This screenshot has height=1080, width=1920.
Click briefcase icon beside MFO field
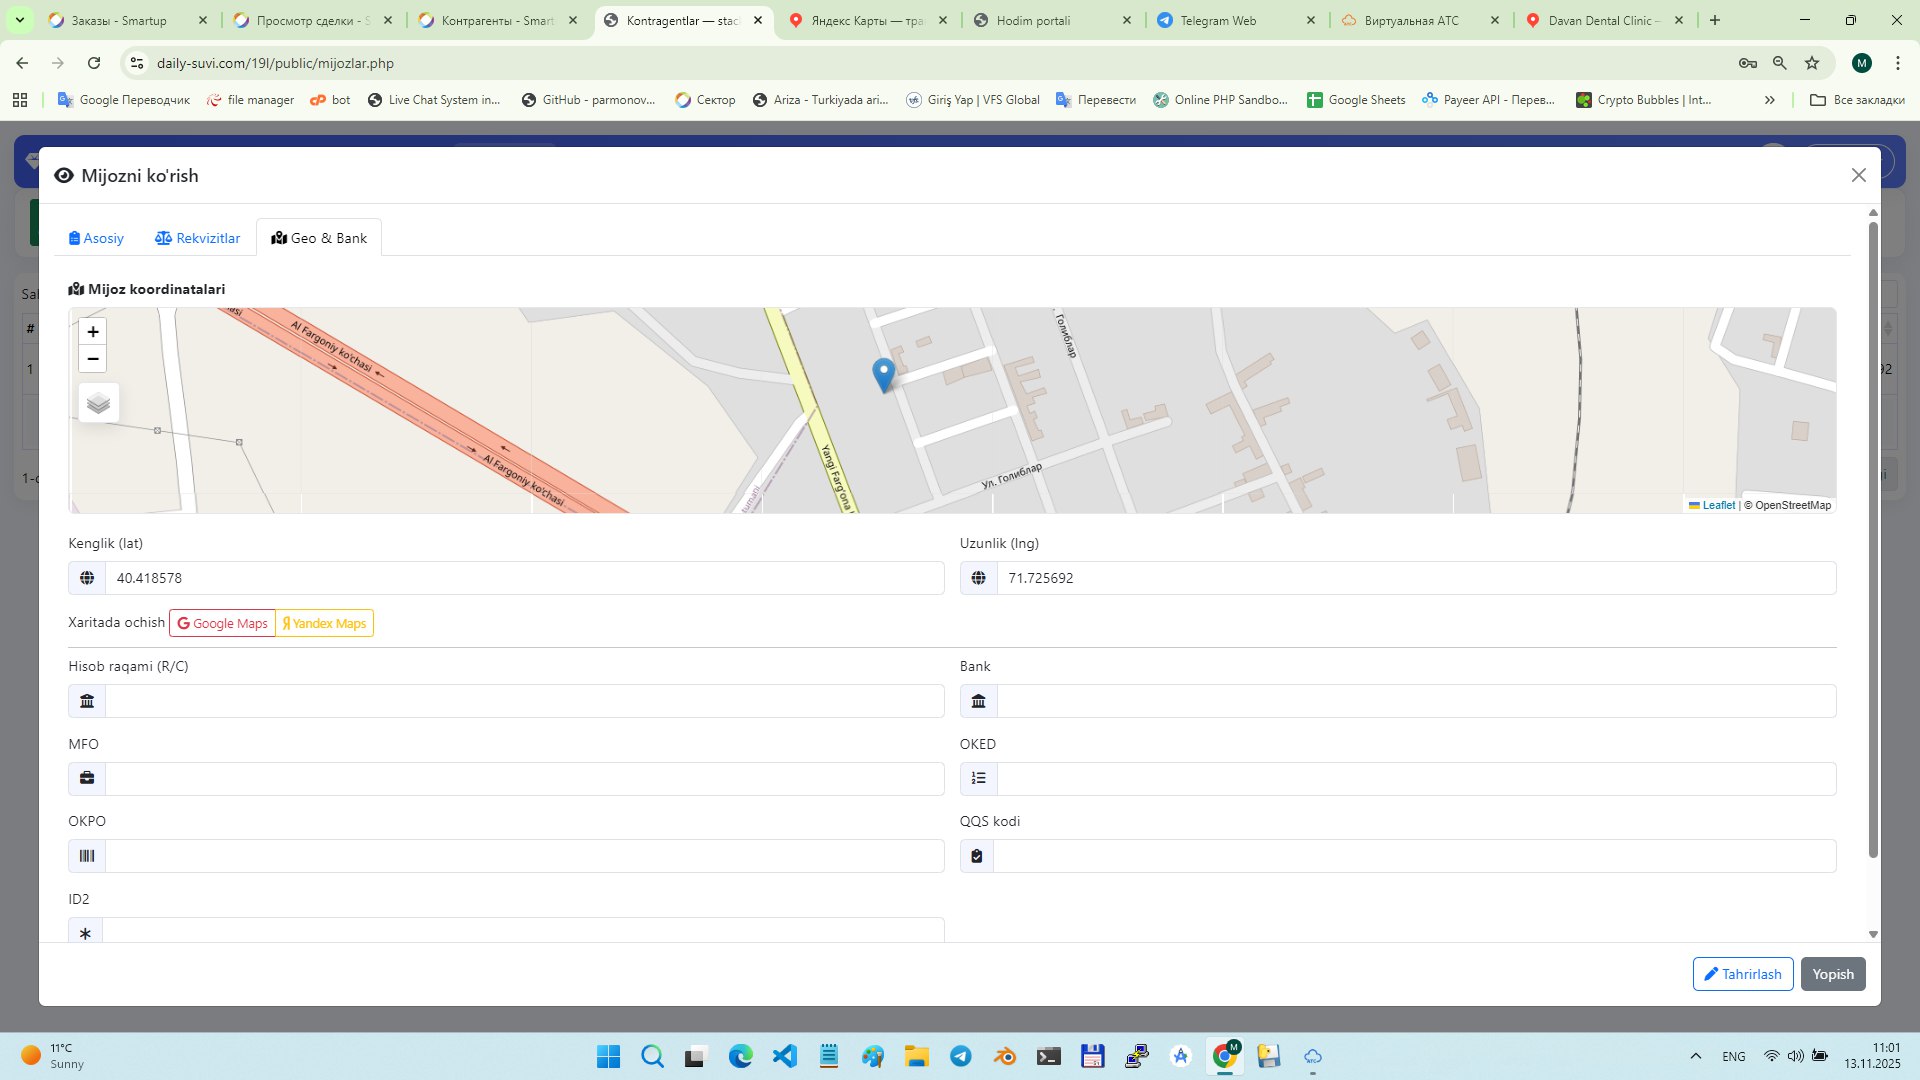[87, 779]
